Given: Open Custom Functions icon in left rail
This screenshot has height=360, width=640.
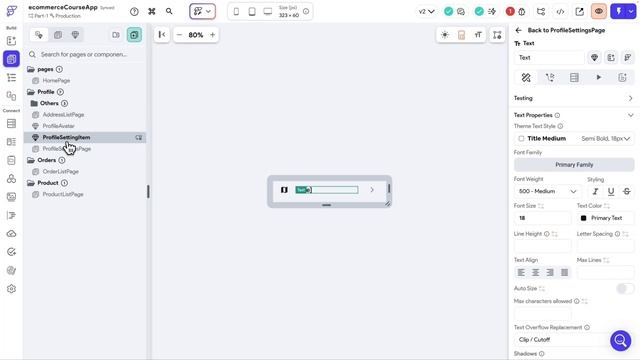Looking at the screenshot, I should (x=11, y=215).
